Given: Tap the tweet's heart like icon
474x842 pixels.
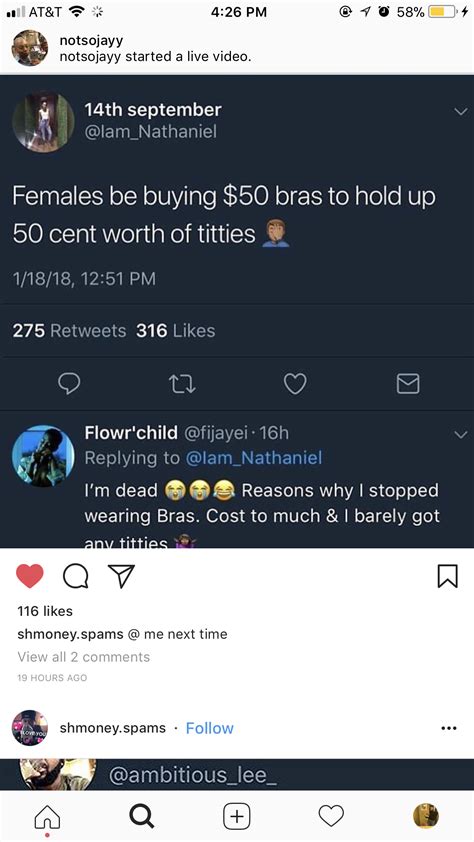Looking at the screenshot, I should tap(295, 383).
